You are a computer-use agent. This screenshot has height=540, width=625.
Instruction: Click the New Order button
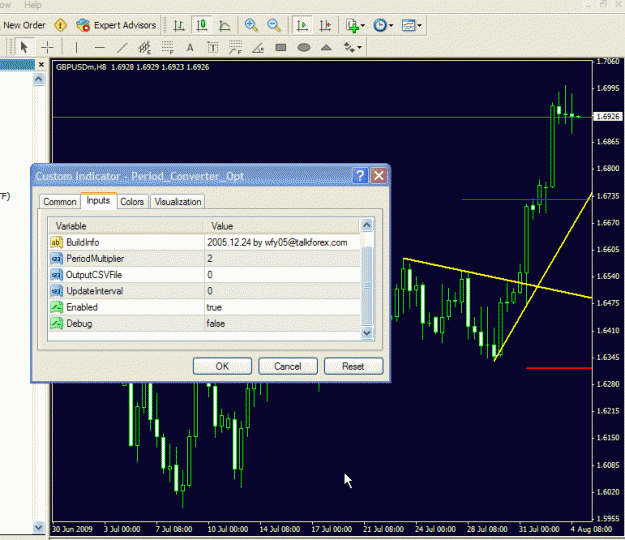point(23,25)
